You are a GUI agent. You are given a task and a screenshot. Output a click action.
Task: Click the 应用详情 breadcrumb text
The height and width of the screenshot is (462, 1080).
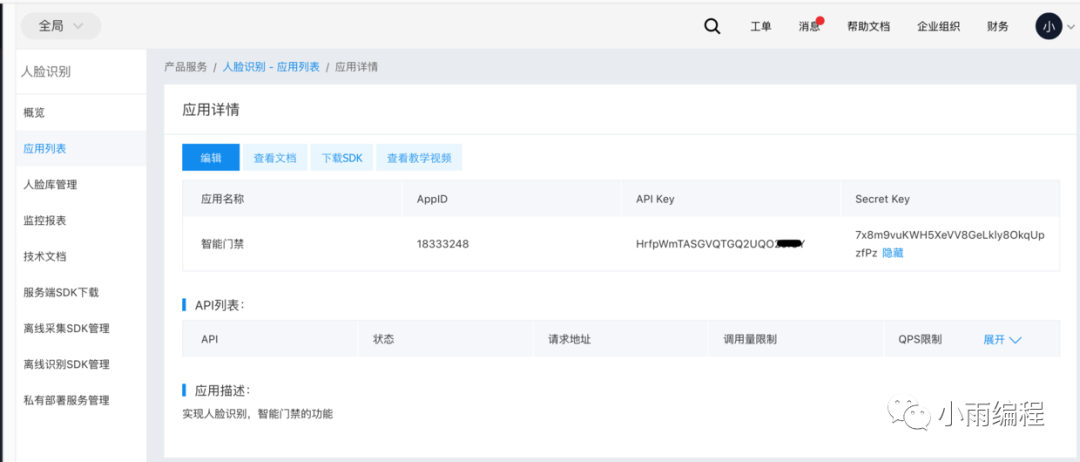click(x=356, y=67)
